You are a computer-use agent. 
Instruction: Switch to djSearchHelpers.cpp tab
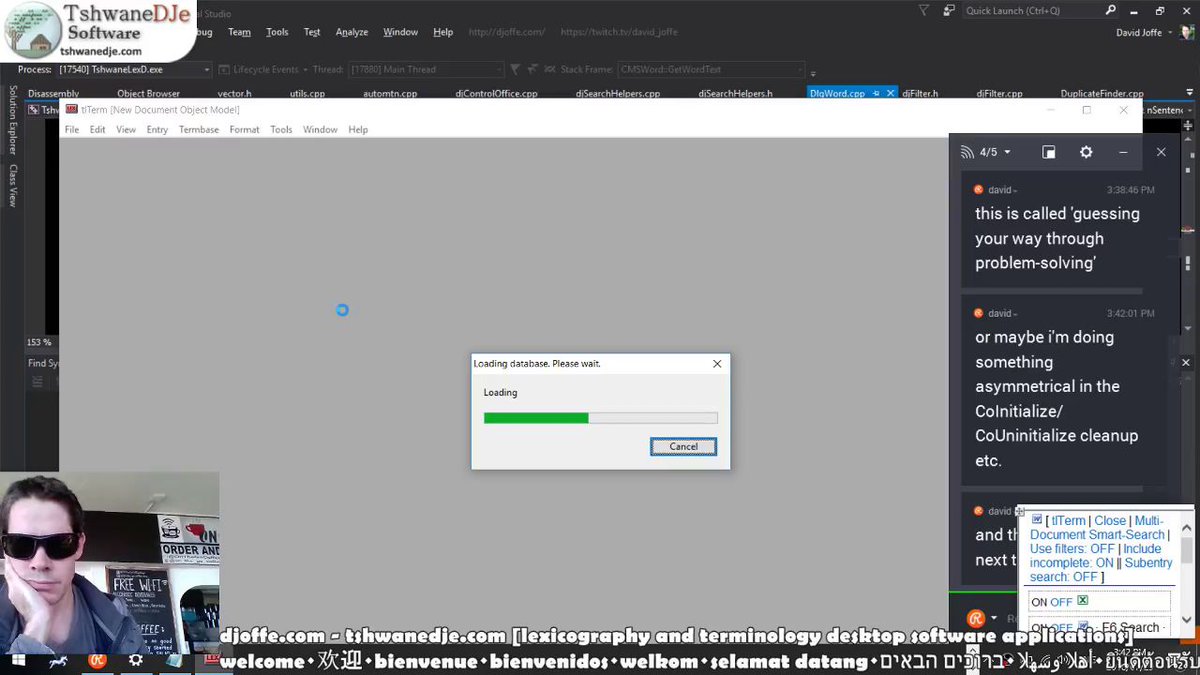pos(618,93)
